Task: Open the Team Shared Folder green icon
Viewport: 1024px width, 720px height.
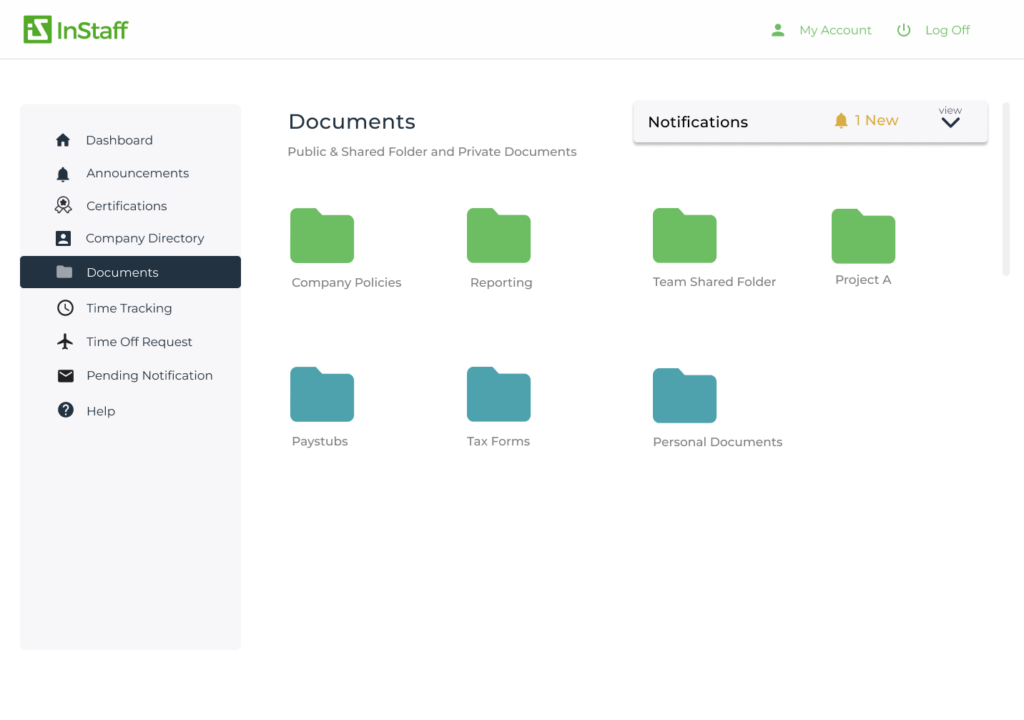Action: click(684, 236)
